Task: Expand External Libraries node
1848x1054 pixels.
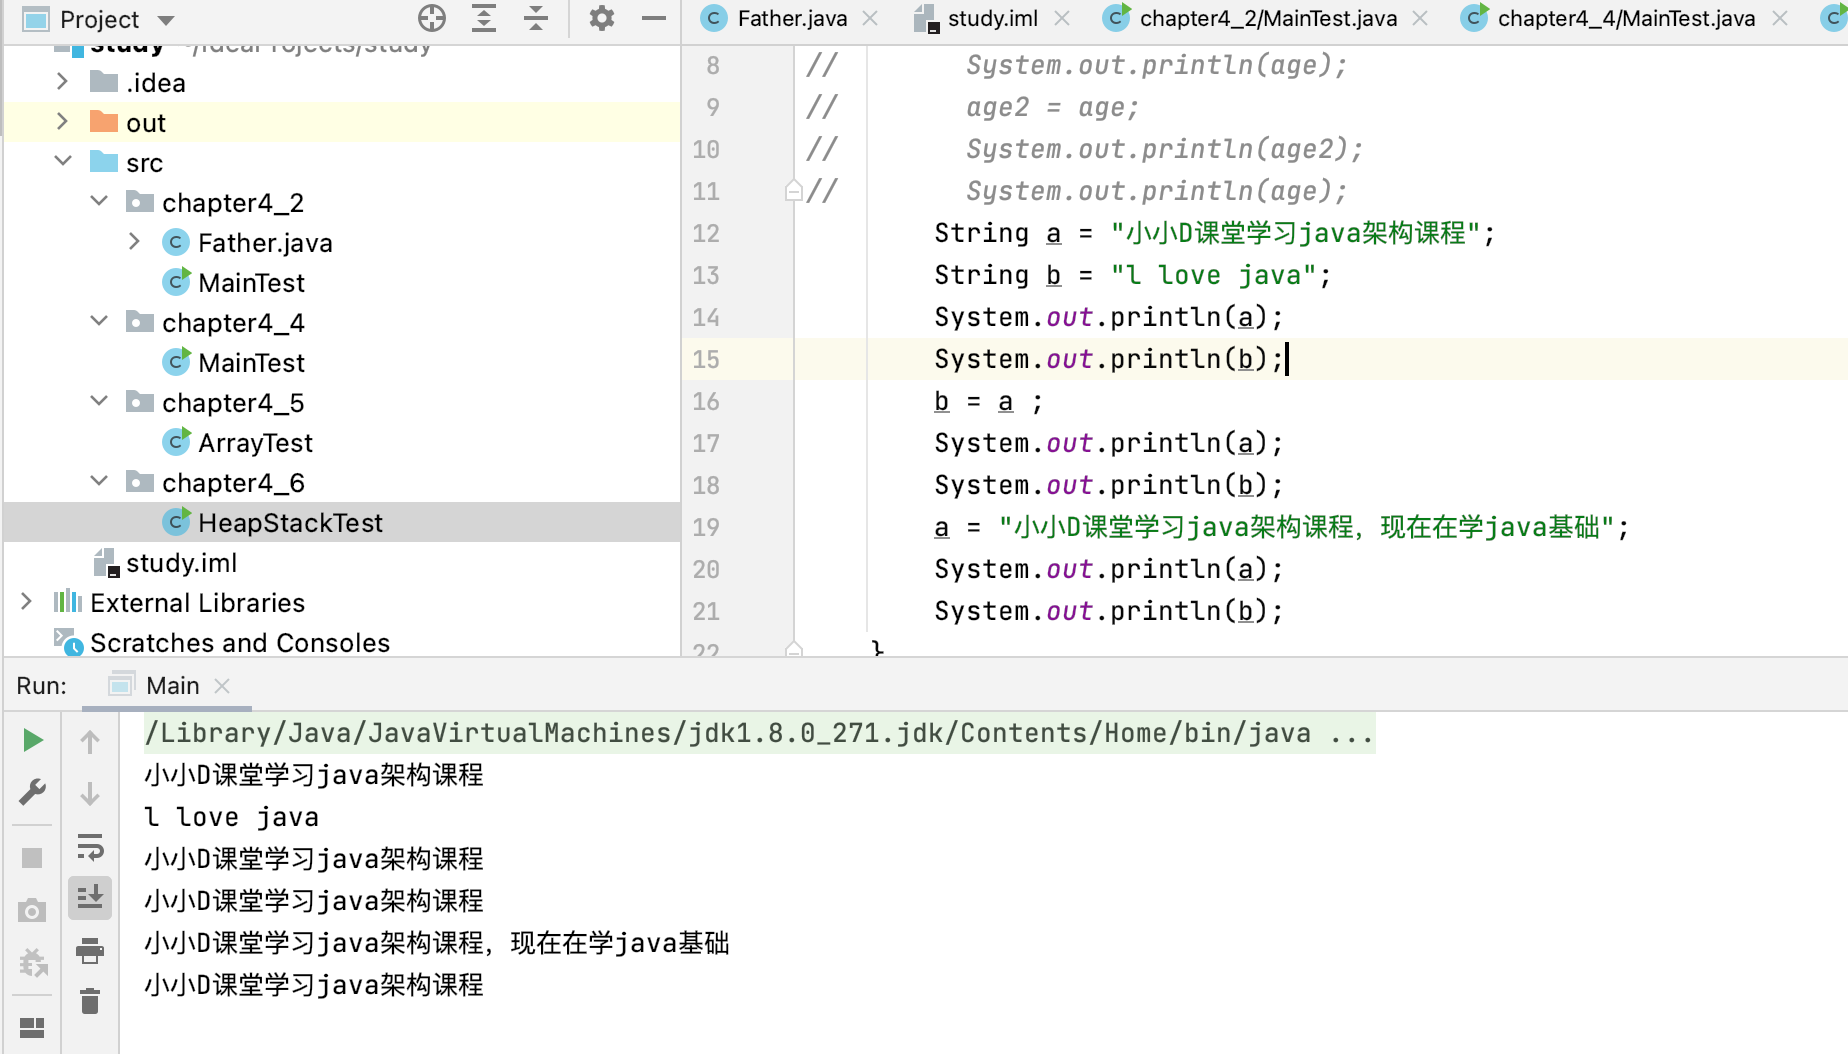Action: click(26, 602)
